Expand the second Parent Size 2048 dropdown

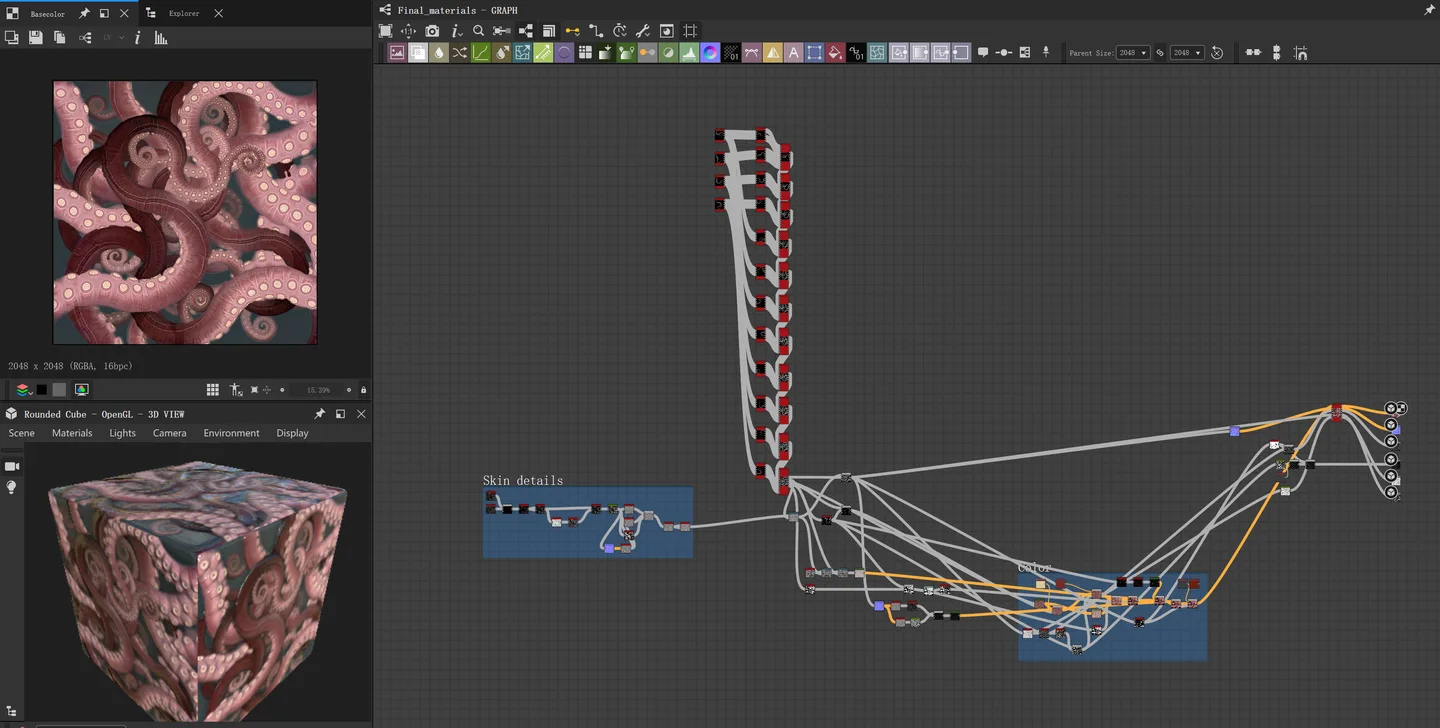click(x=1187, y=53)
